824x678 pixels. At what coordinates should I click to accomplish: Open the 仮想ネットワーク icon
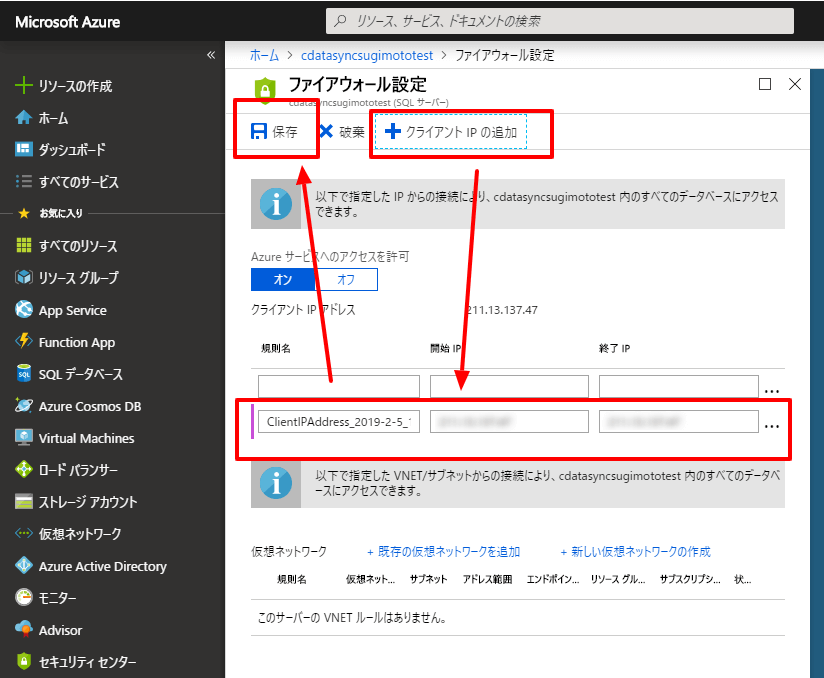point(23,533)
